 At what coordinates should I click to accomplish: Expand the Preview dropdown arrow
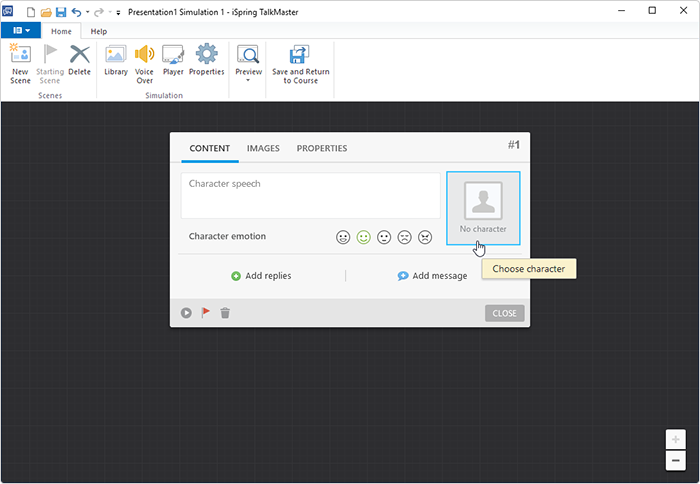click(x=248, y=80)
